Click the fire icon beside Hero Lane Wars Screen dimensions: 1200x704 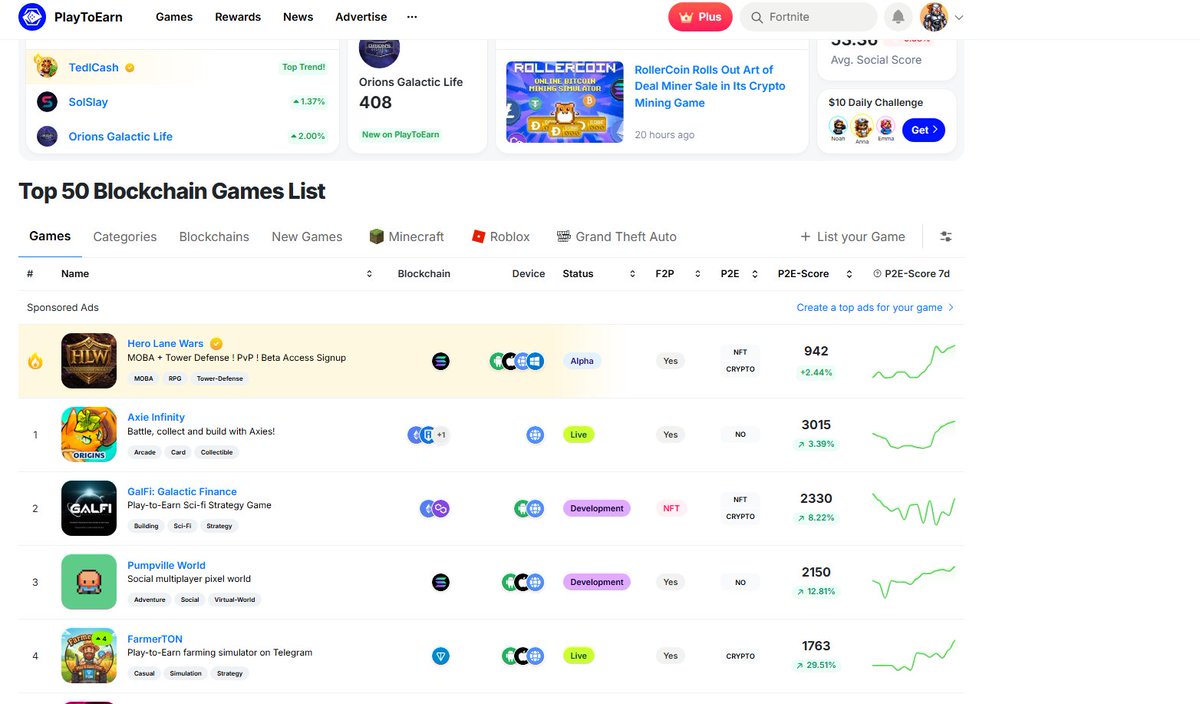(36, 361)
